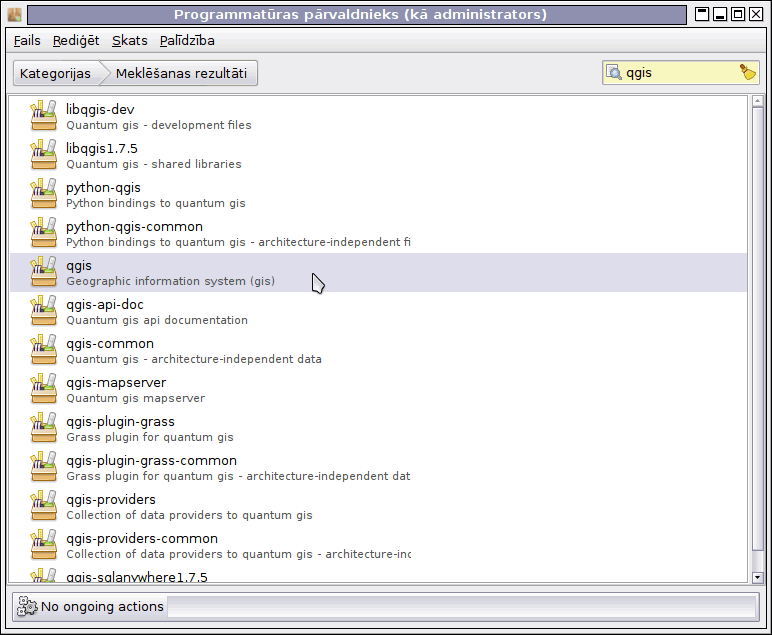Click 'No ongoing actions' status text
772x635 pixels.
pos(102,606)
